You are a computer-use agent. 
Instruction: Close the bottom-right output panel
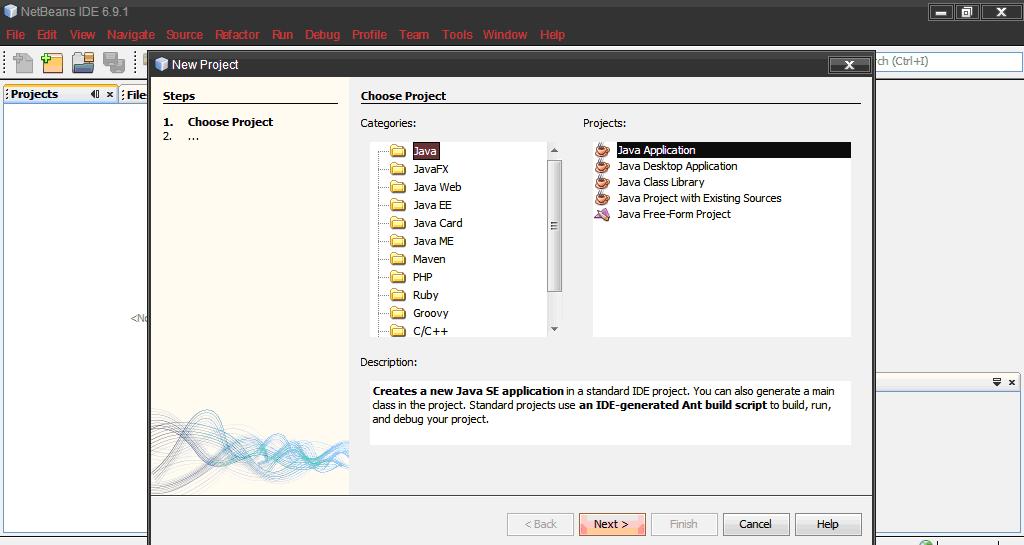pos(1012,382)
